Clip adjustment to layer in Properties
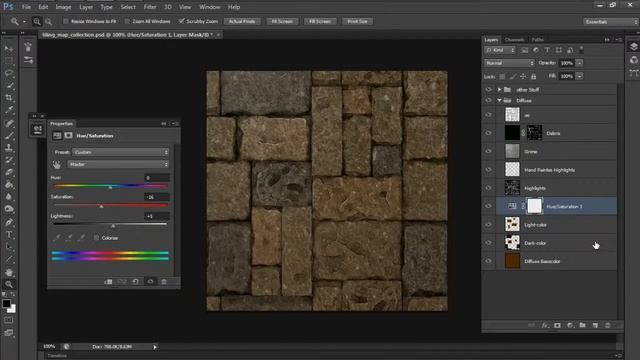Screen dimensions: 640x360 [x=108, y=282]
